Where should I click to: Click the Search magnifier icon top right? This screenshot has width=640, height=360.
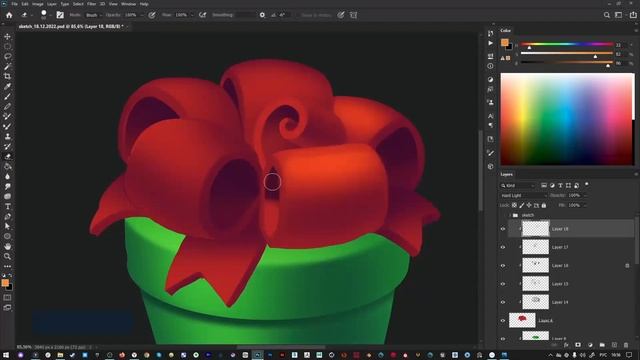(607, 15)
